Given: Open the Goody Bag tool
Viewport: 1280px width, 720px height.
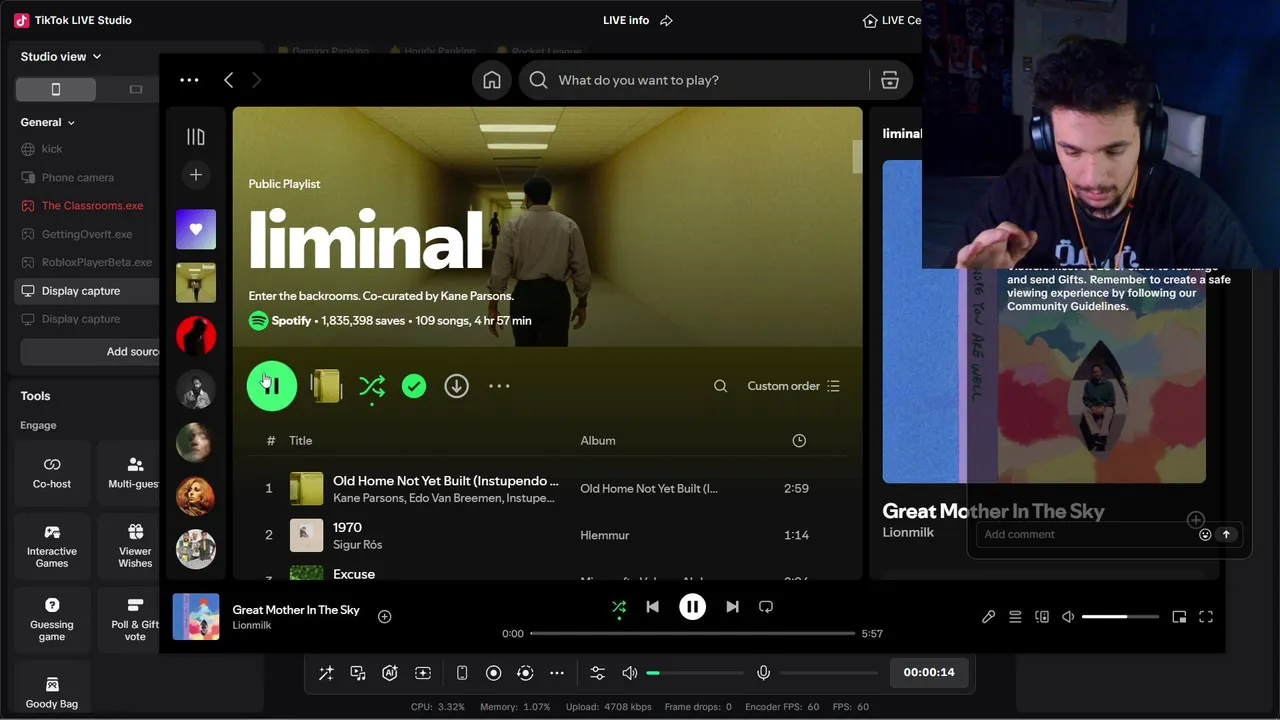Looking at the screenshot, I should pos(52,690).
